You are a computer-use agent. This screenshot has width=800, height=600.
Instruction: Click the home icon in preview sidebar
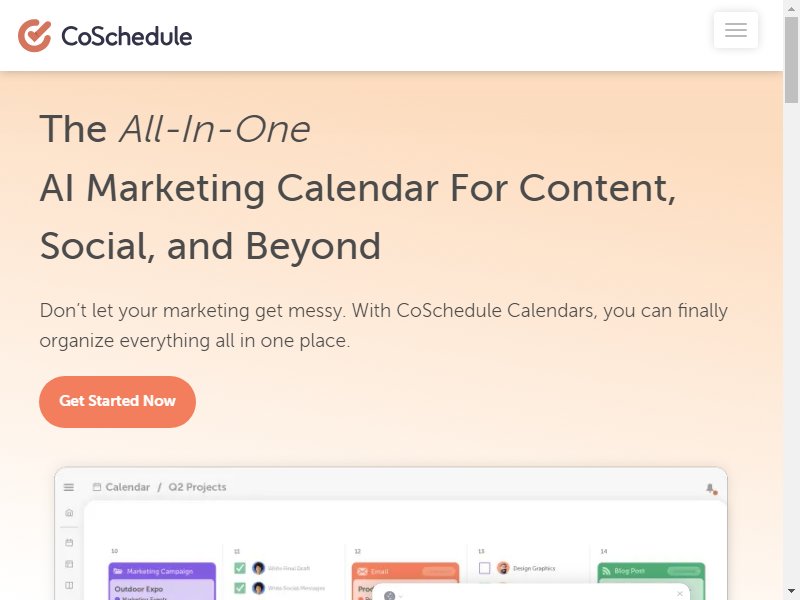coord(69,513)
